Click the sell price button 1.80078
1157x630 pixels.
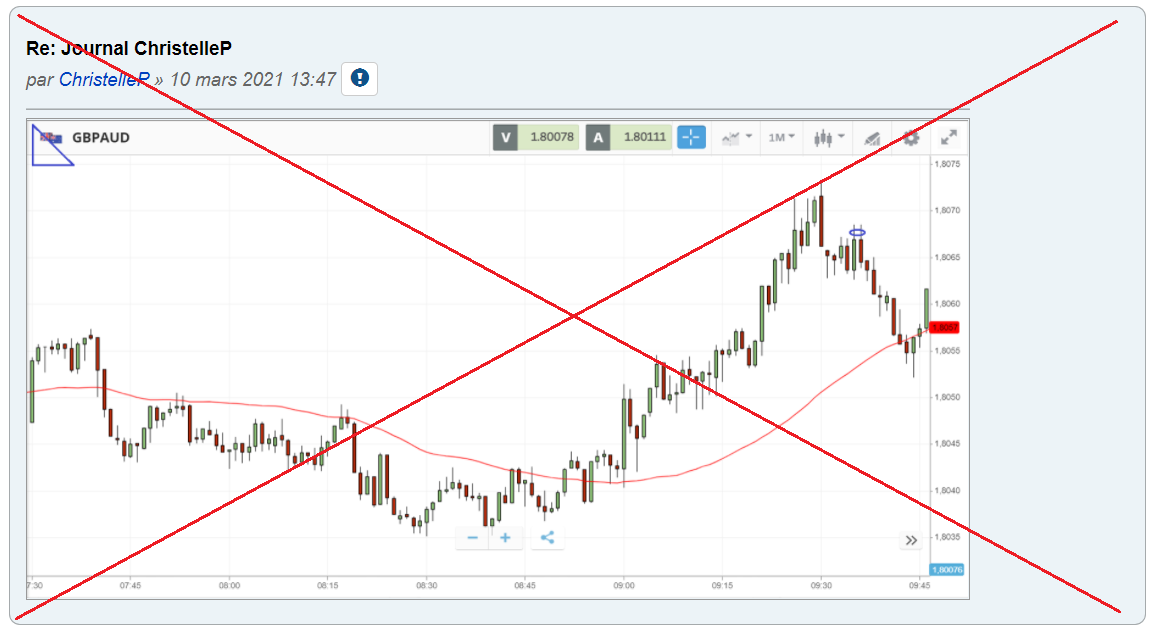[536, 137]
